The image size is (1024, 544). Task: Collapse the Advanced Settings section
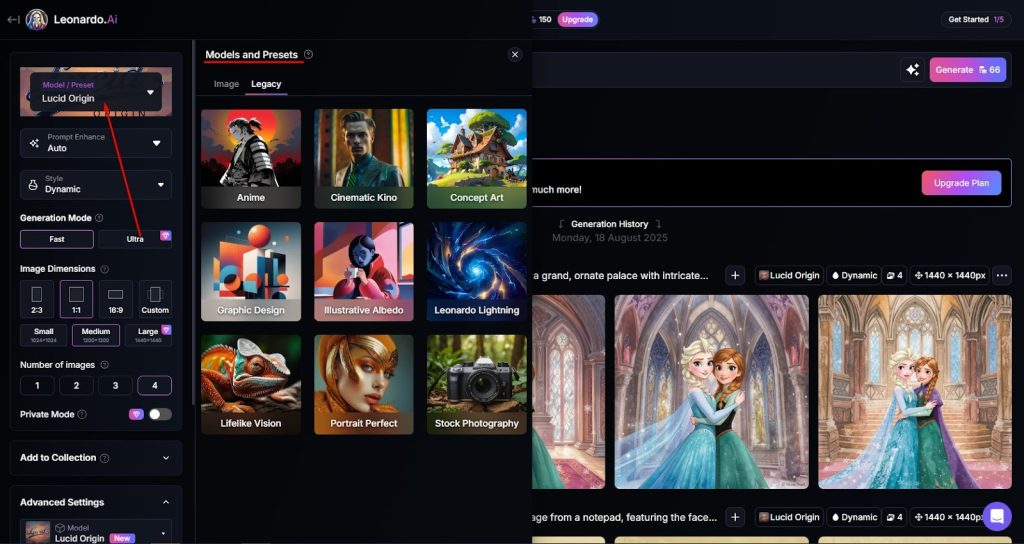click(96, 502)
